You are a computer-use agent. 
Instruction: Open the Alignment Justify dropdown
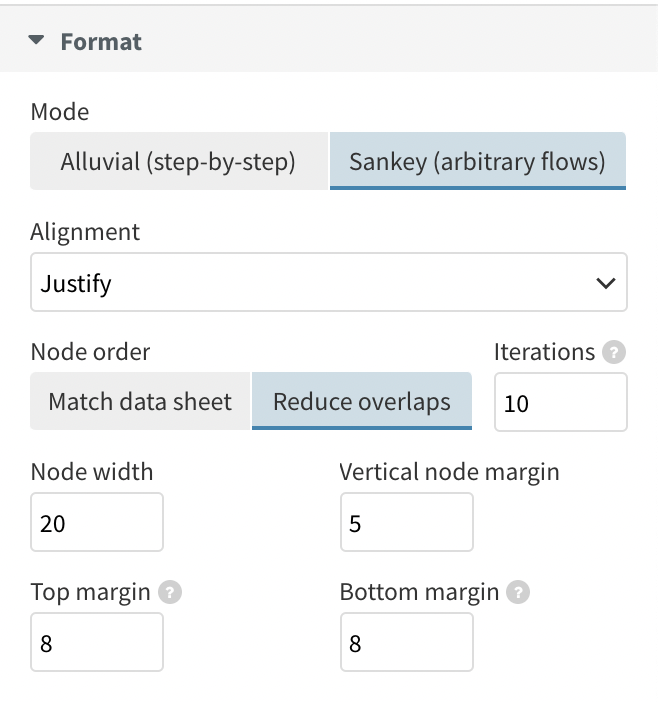[329, 282]
